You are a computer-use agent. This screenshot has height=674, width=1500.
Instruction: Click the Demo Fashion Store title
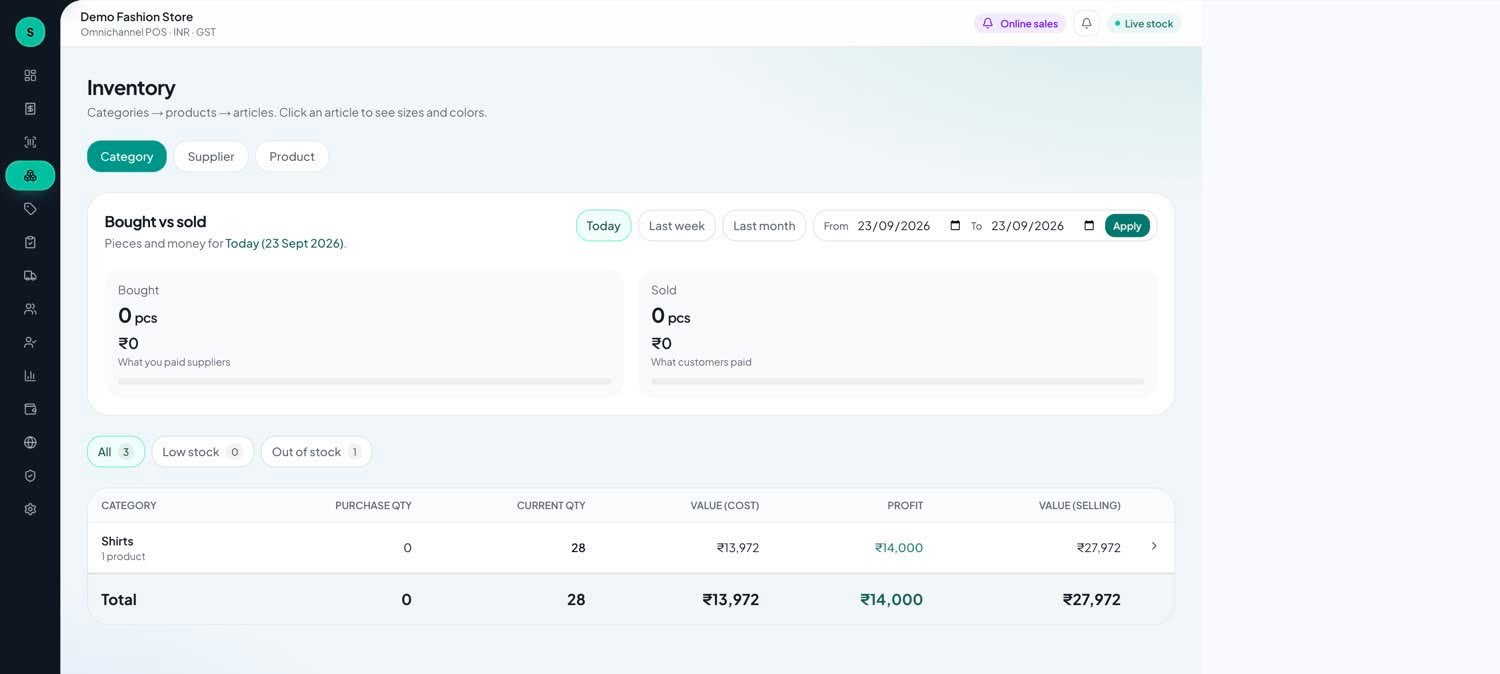[137, 17]
